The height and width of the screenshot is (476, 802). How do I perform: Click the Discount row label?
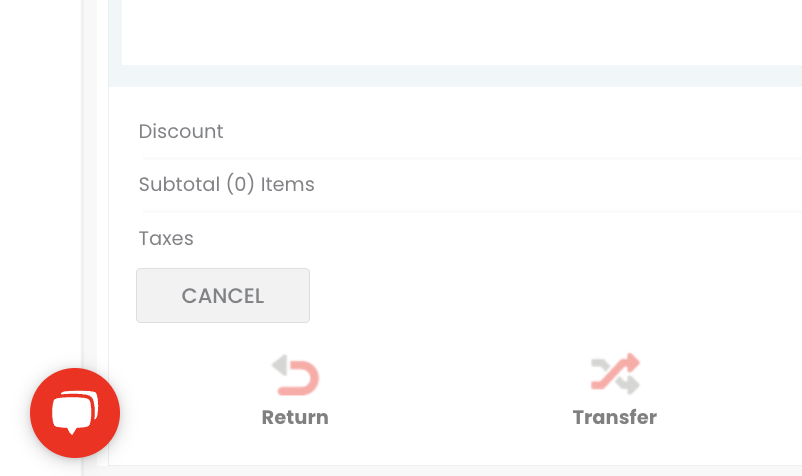[181, 131]
